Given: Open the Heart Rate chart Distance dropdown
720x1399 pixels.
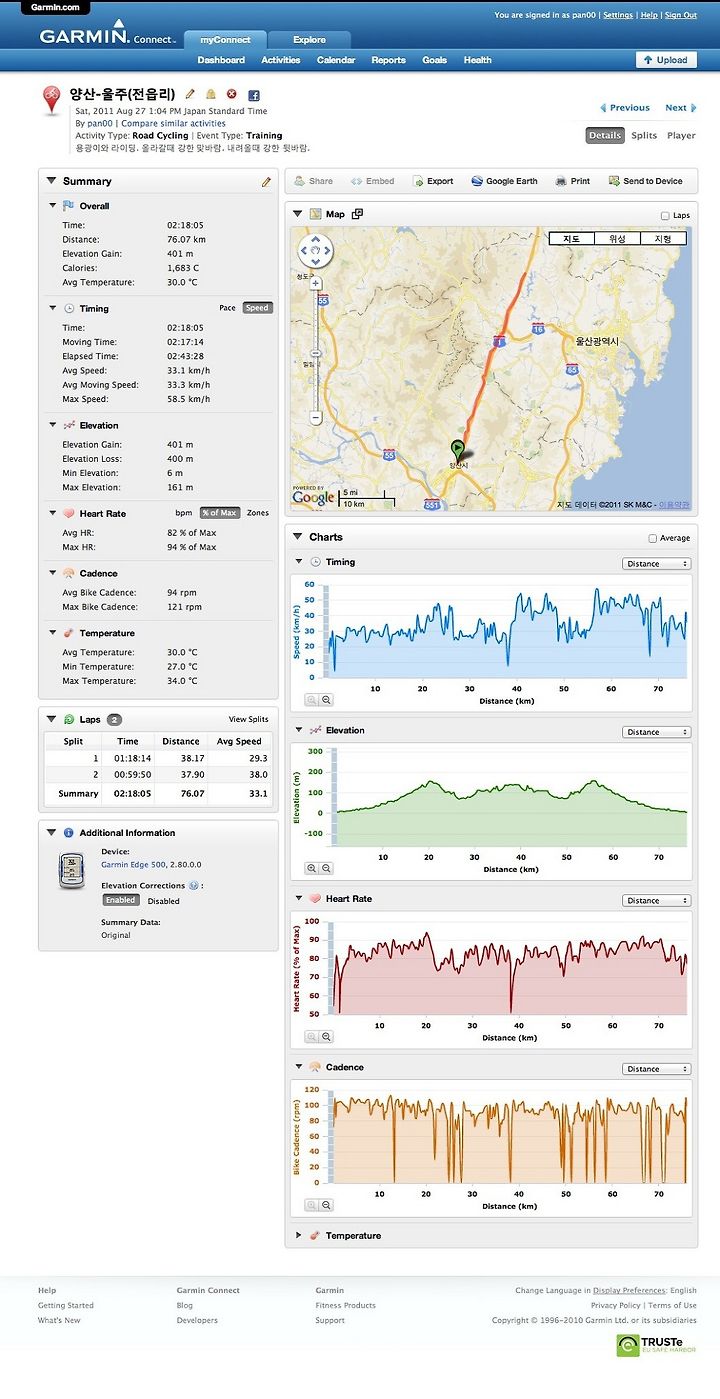Looking at the screenshot, I should [x=656, y=900].
